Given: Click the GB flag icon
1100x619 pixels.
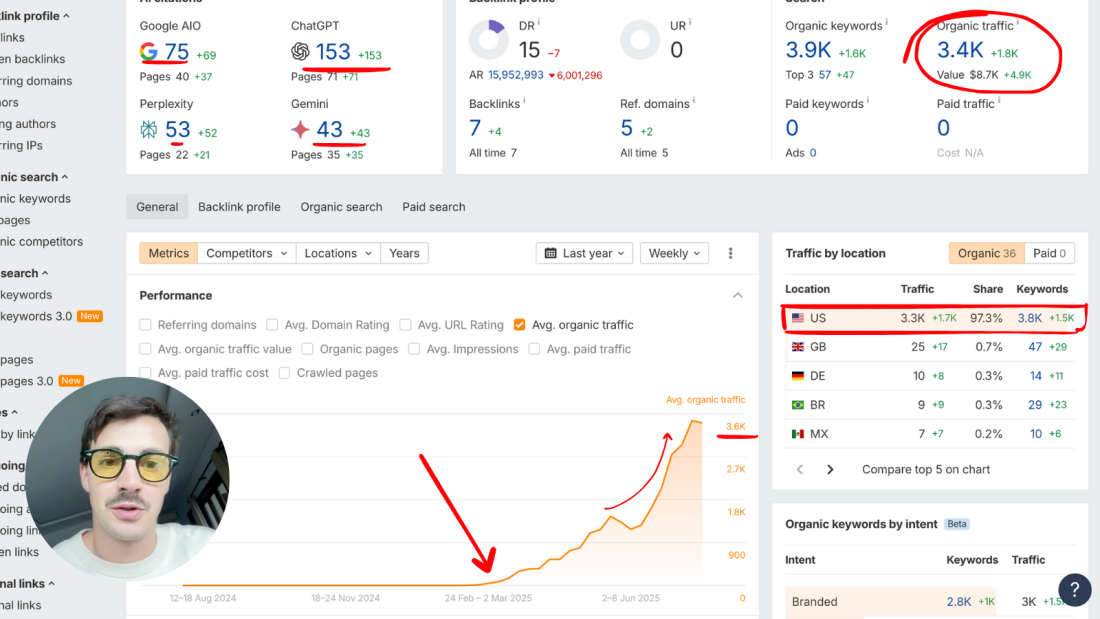Looking at the screenshot, I should [x=798, y=347].
